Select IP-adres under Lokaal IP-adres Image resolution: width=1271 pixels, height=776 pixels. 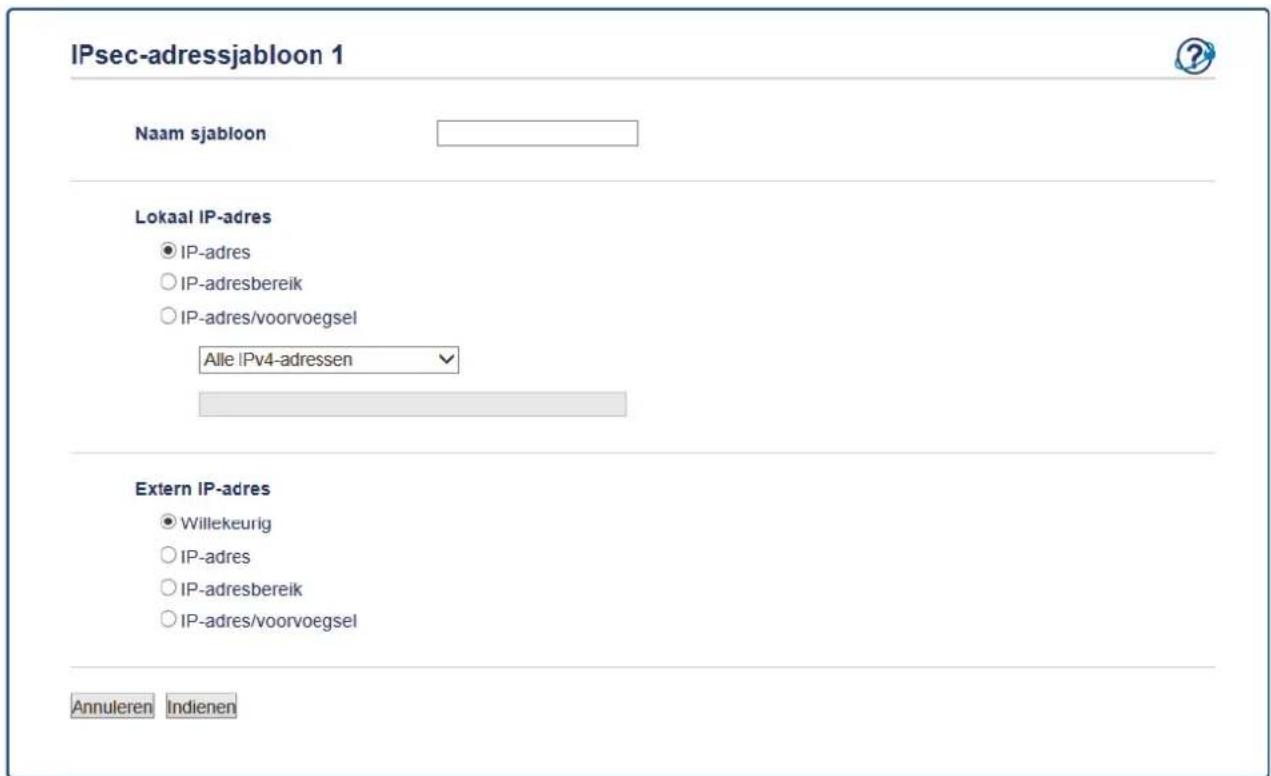tap(168, 251)
